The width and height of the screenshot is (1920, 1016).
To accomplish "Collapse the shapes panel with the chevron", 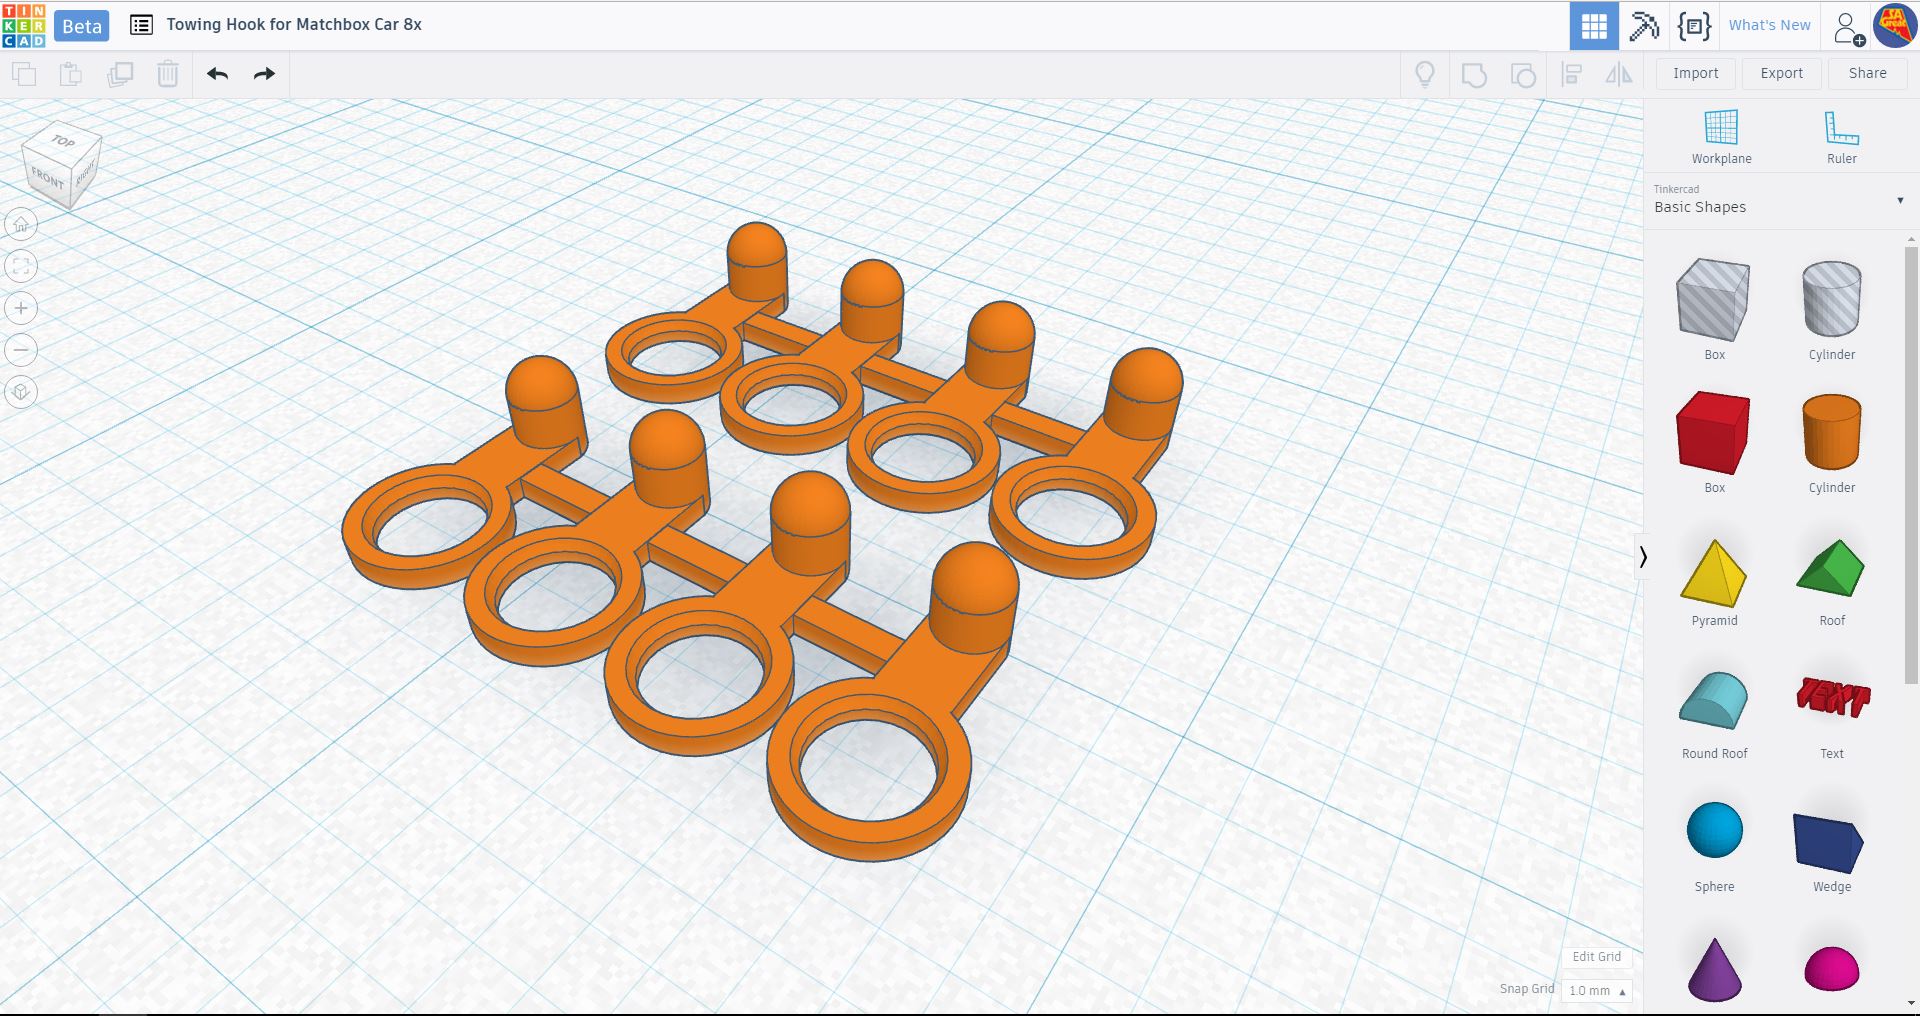I will (x=1642, y=557).
